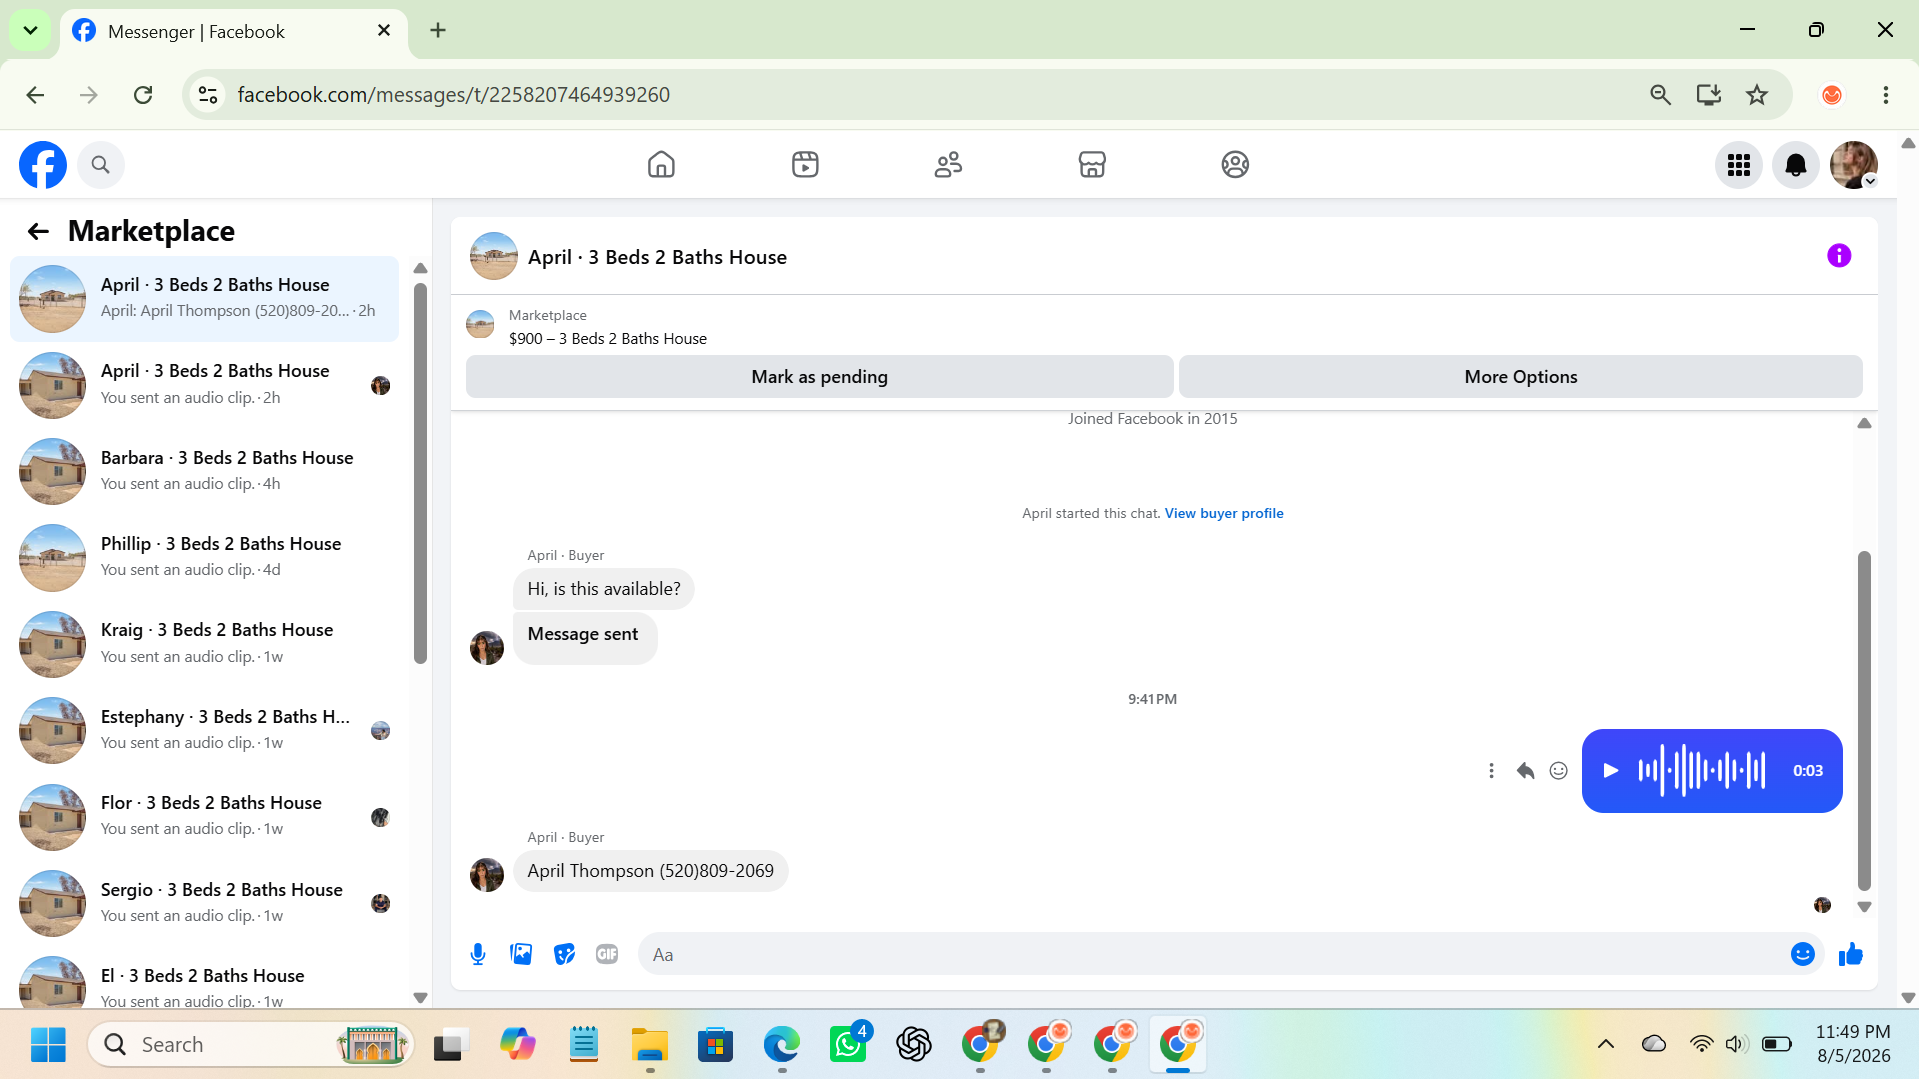The width and height of the screenshot is (1919, 1079).
Task: Open a new browser tab
Action: 438,31
